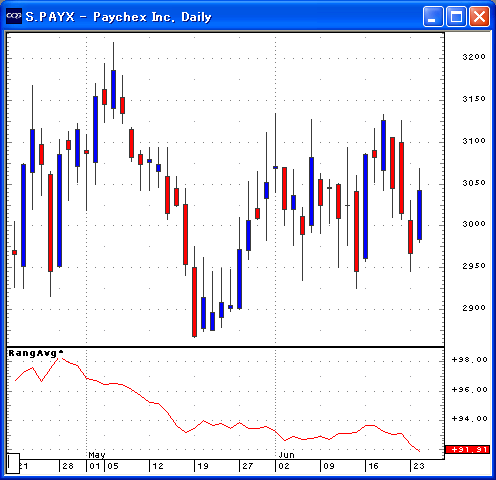Click the 09 date label on time axis
496x480 pixels.
tap(329, 466)
